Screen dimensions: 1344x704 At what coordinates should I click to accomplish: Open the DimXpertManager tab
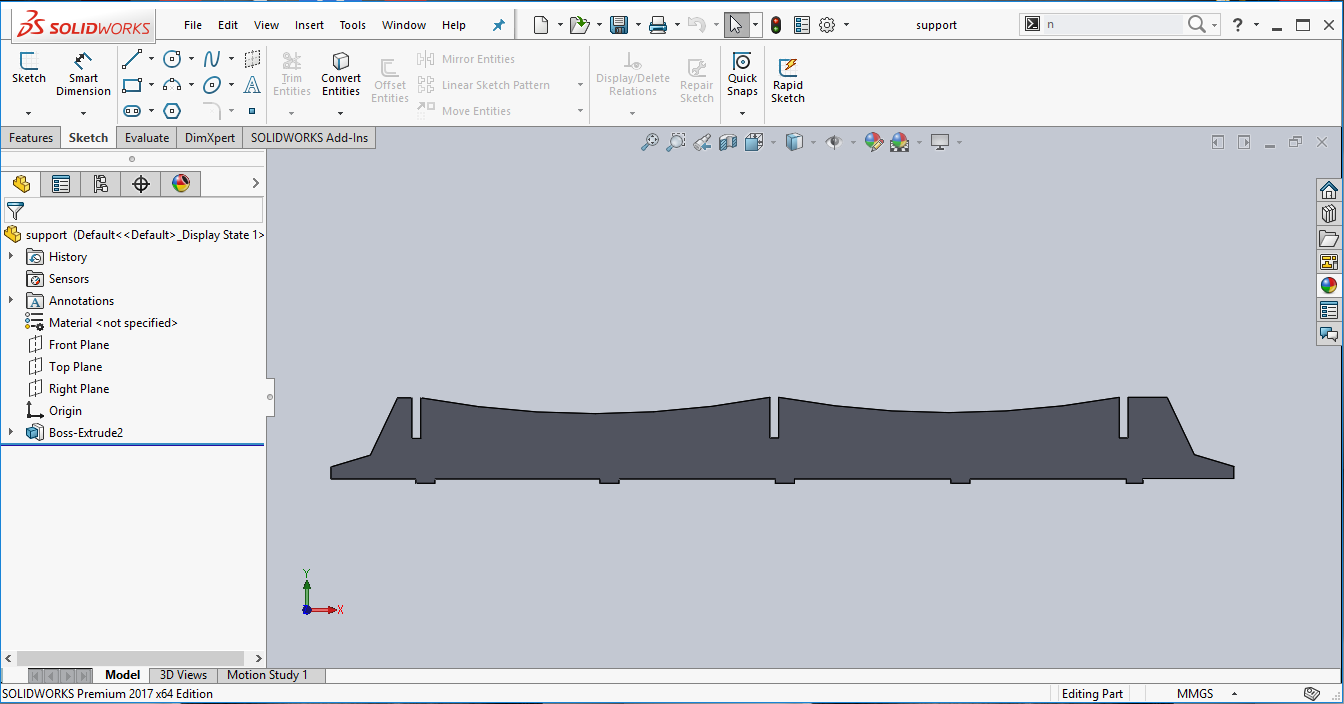pos(141,184)
